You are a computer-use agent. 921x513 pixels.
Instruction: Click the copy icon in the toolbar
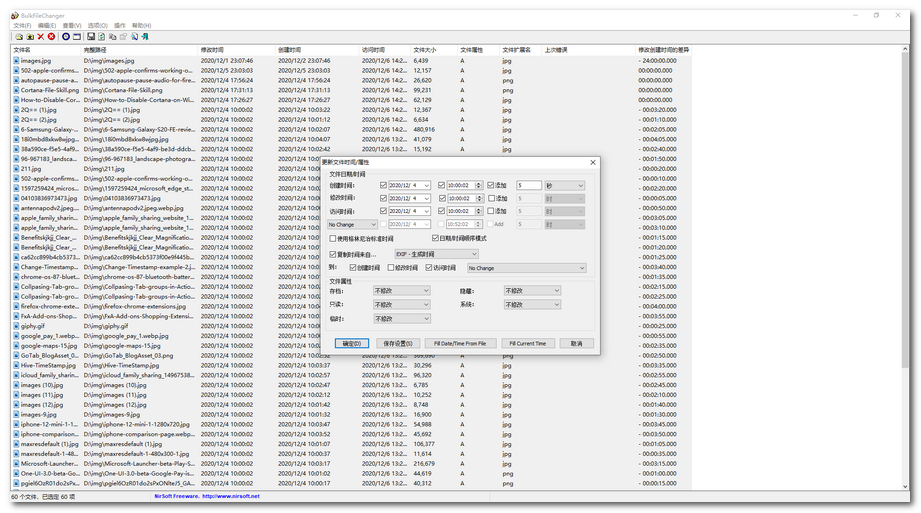(111, 37)
